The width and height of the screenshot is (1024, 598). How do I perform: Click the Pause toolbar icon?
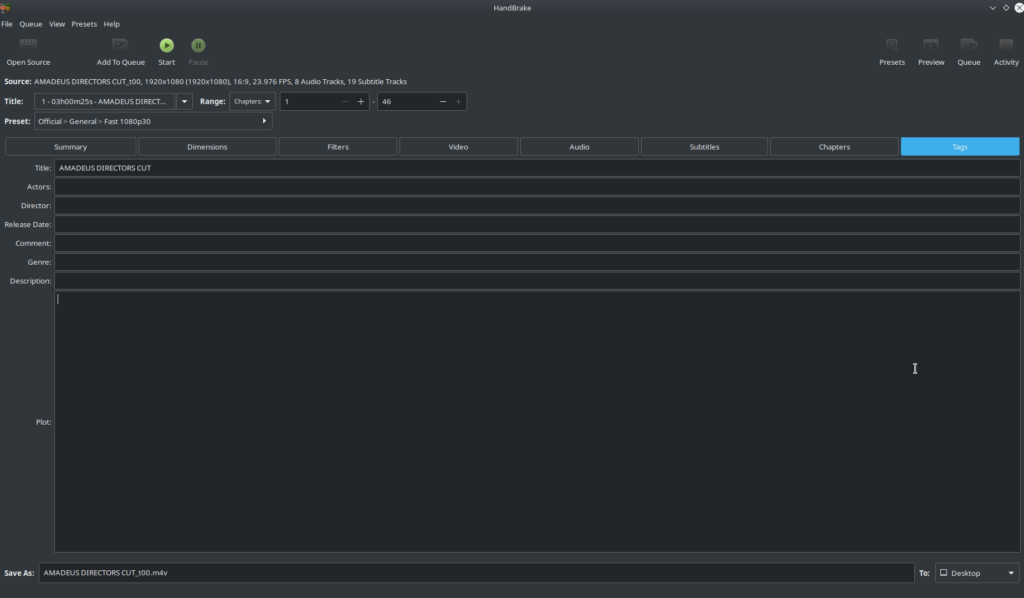point(198,45)
